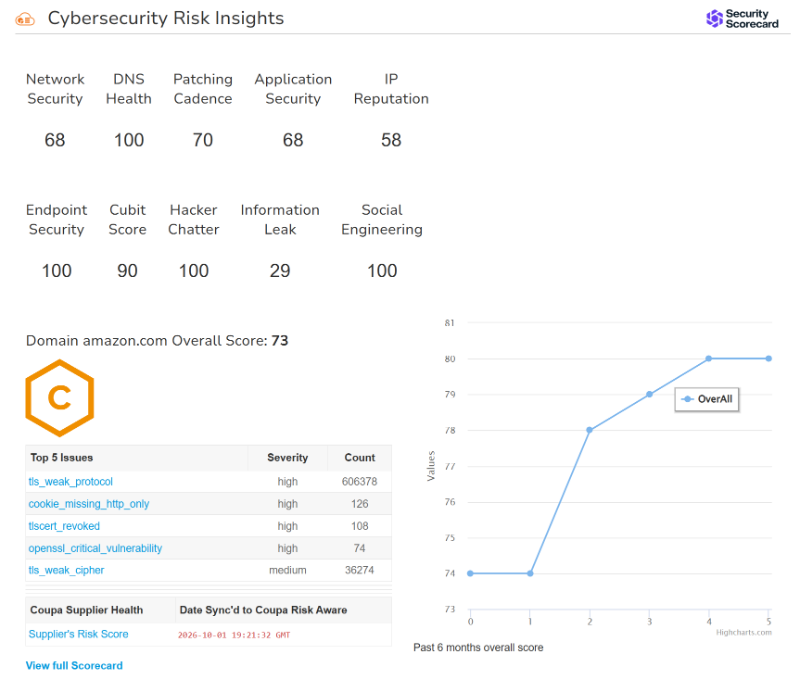Screen dimensions: 800x680
Task: Click the Count column header
Action: [x=360, y=458]
